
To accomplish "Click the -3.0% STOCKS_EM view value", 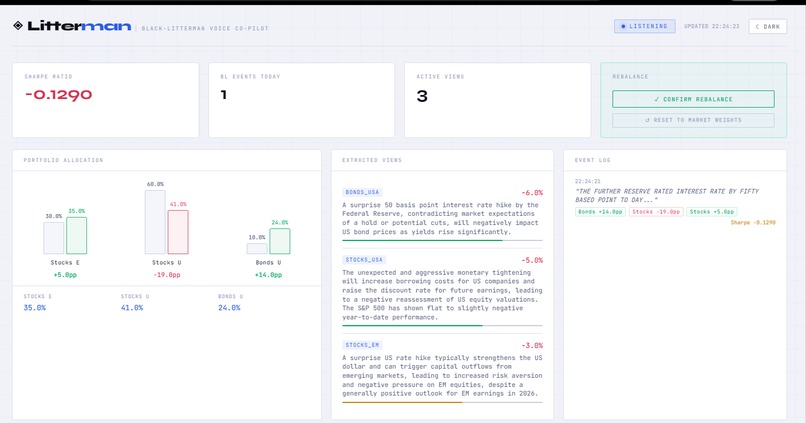I will click(x=532, y=345).
